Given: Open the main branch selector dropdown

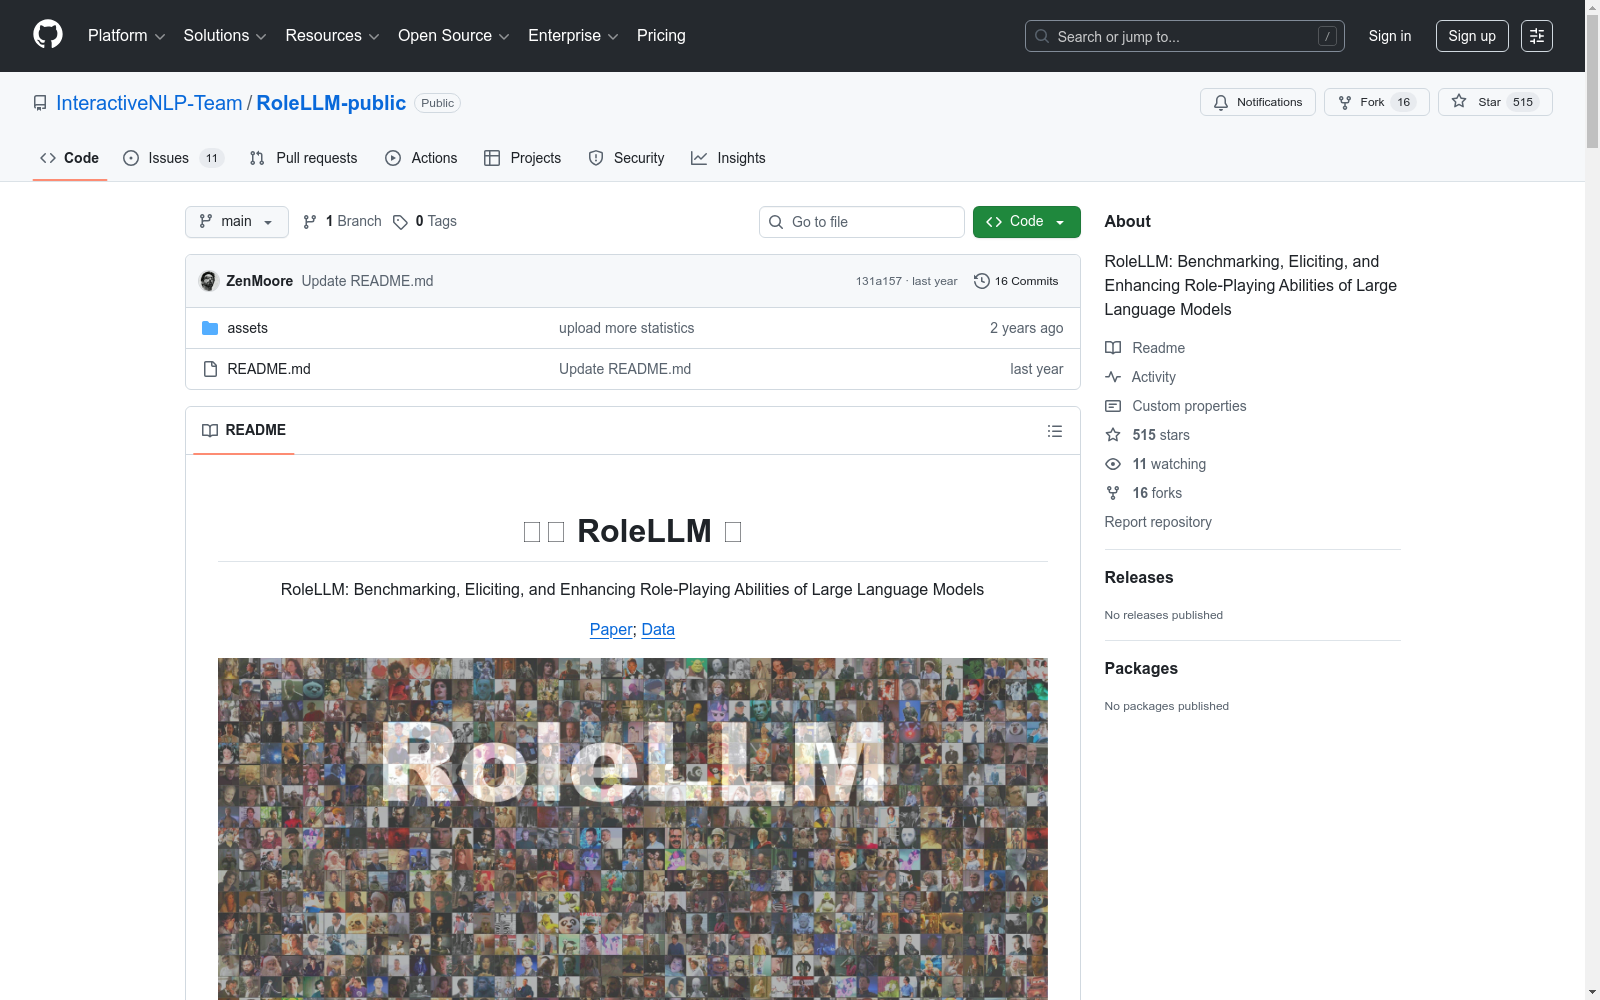Looking at the screenshot, I should pos(237,222).
